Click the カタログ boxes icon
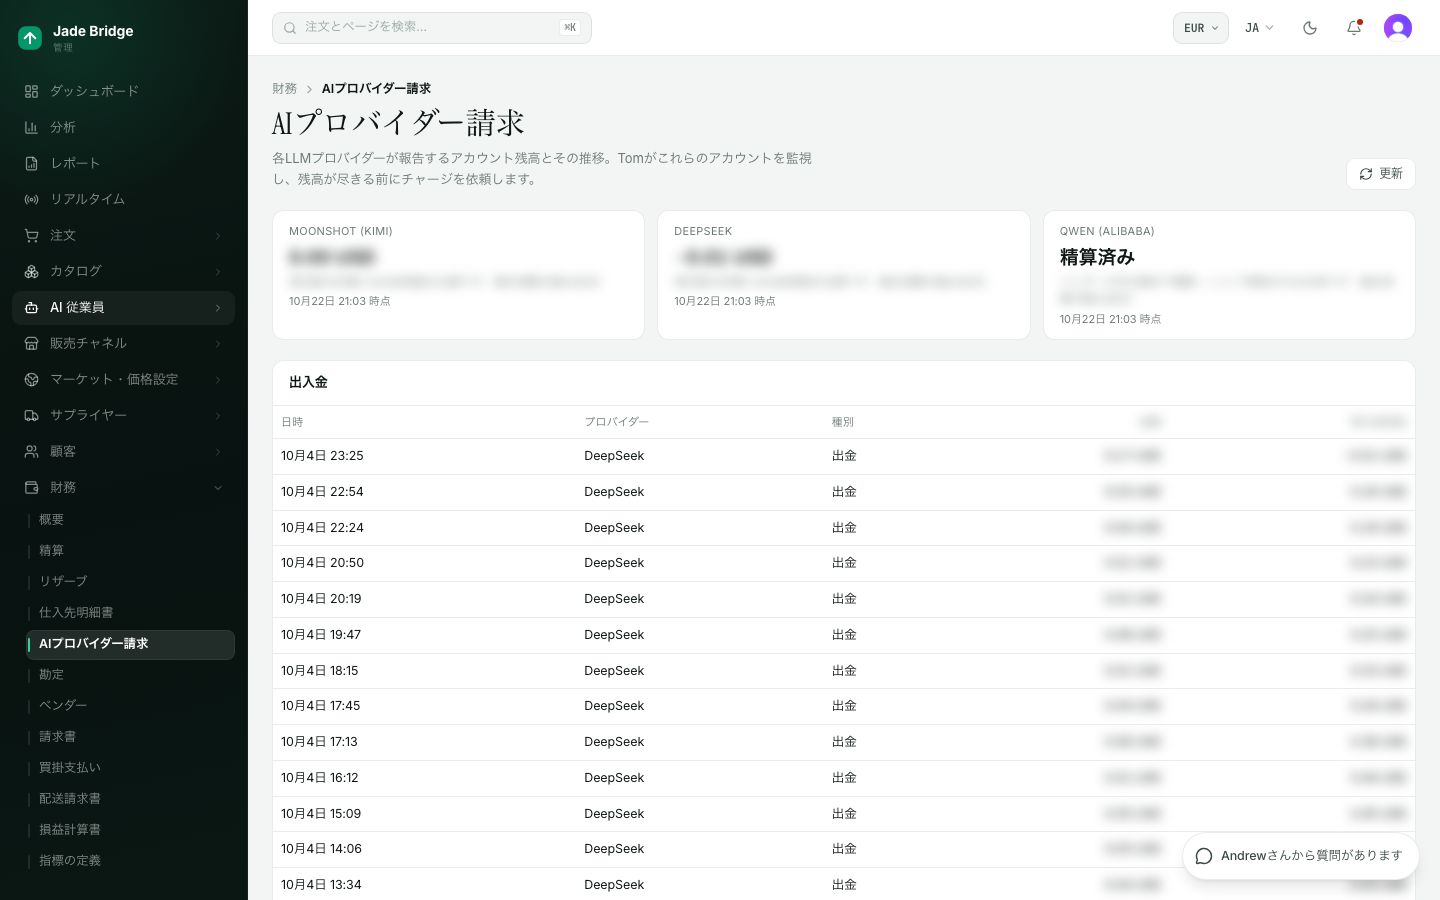1440x900 pixels. [x=31, y=271]
